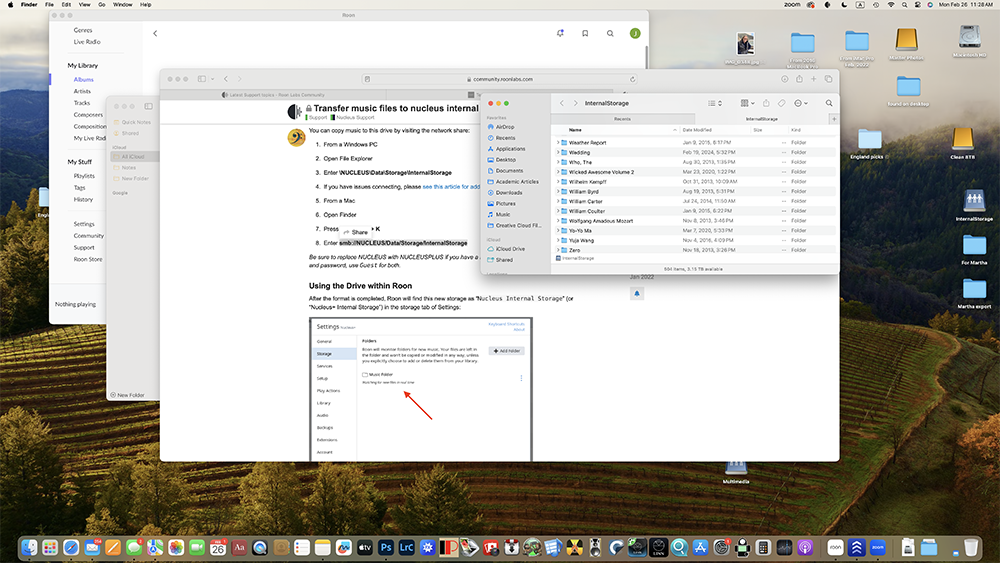Click the Roon back arrow
This screenshot has height=563, width=1000.
(155, 33)
